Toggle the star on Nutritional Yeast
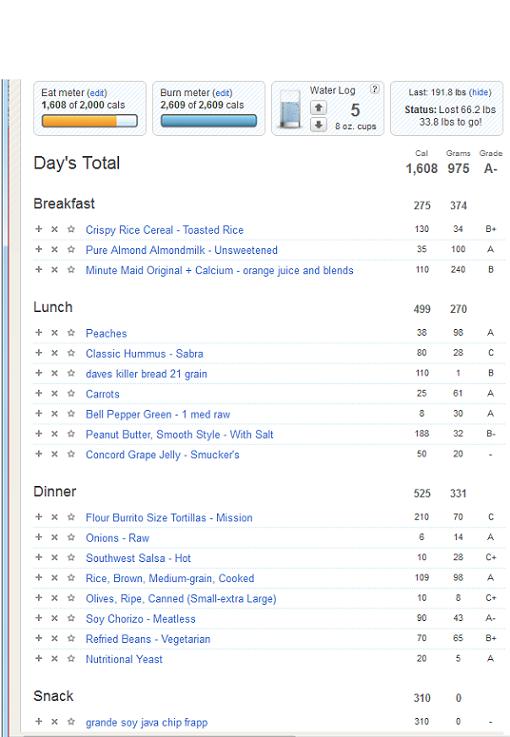The image size is (510, 737). click(71, 659)
